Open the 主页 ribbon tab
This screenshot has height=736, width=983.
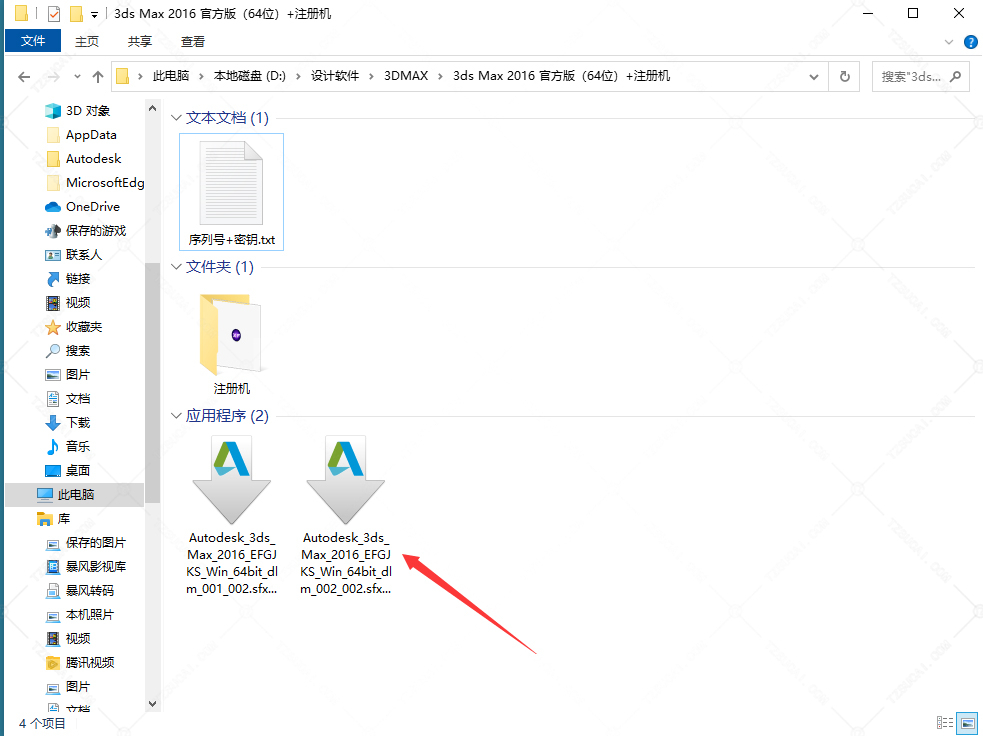(87, 41)
